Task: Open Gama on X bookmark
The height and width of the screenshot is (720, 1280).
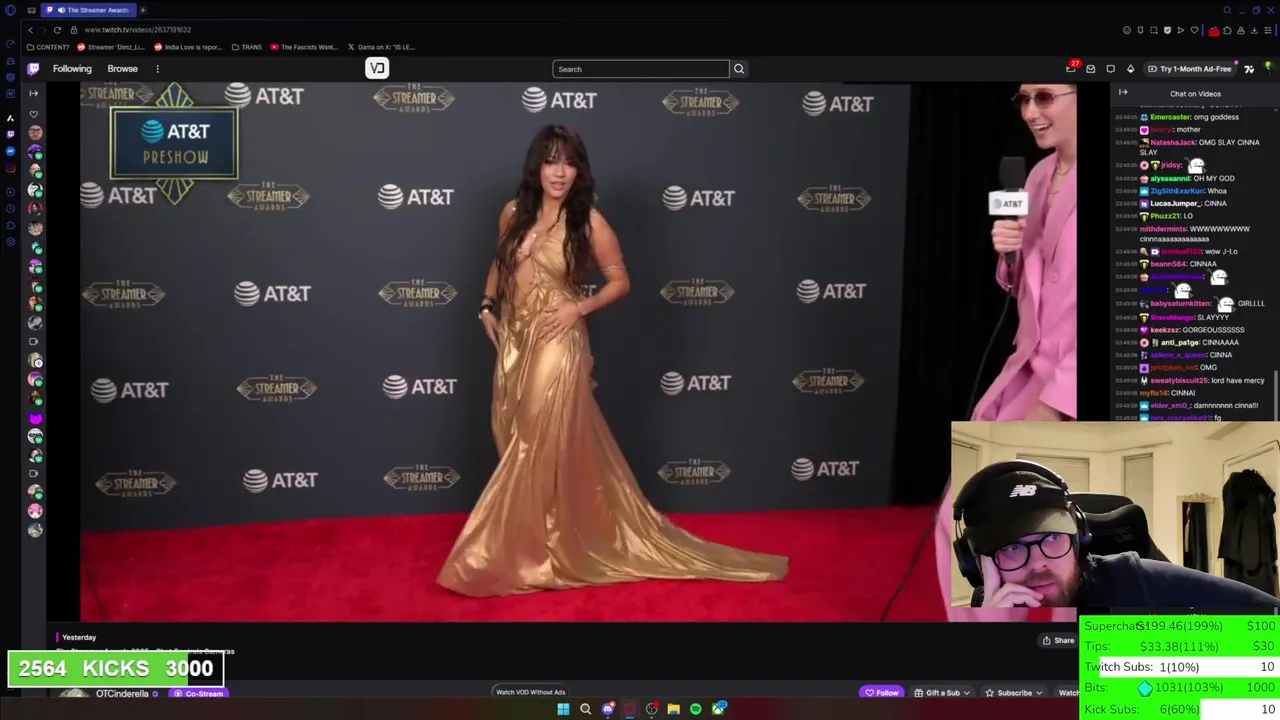Action: point(381,47)
